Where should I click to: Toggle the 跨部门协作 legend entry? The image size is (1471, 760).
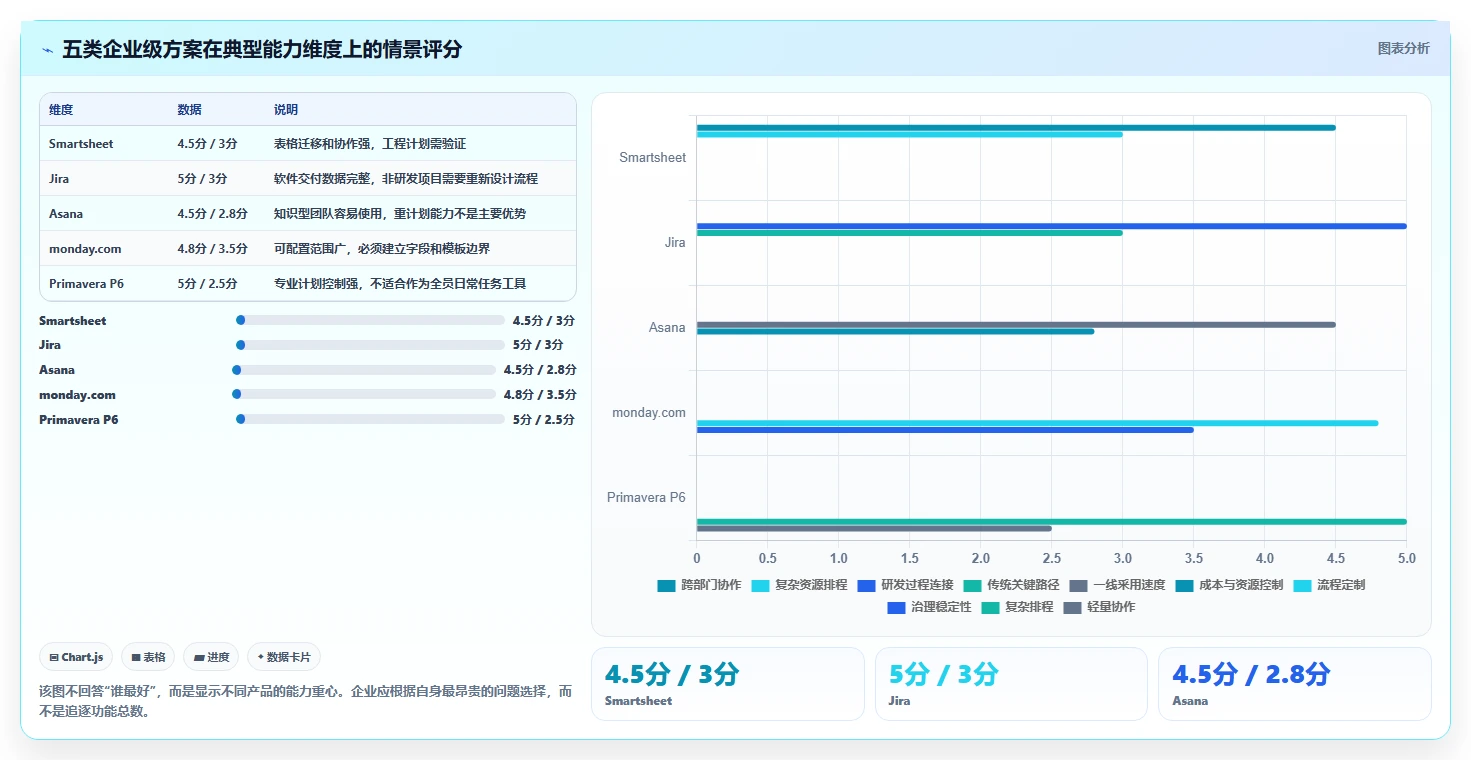(699, 585)
